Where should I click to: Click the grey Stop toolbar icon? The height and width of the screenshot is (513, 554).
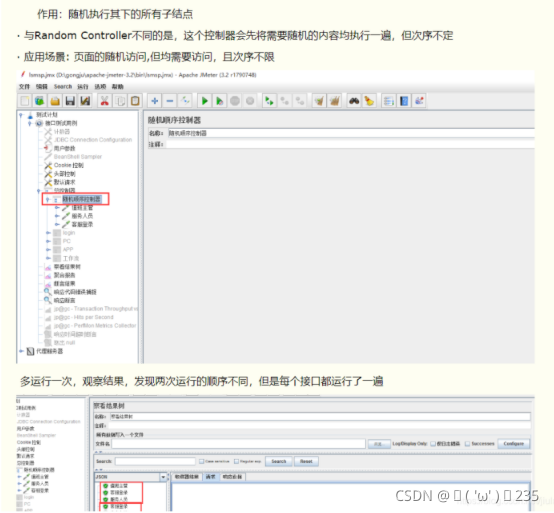[235, 101]
